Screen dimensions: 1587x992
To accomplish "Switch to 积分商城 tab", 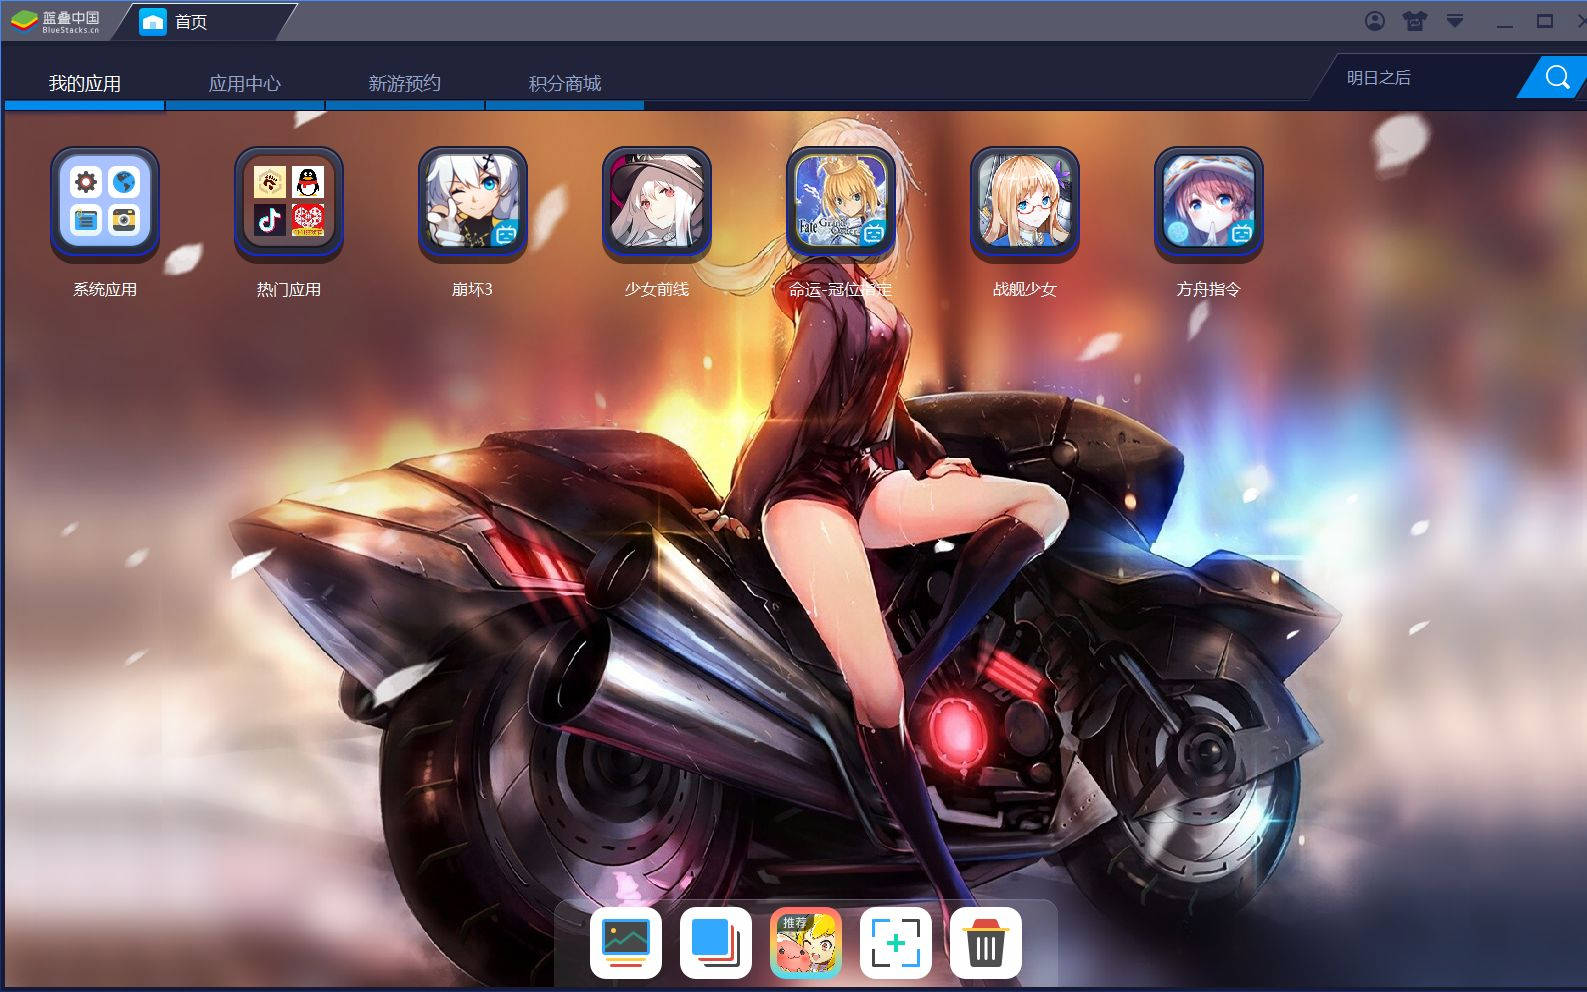I will point(565,84).
